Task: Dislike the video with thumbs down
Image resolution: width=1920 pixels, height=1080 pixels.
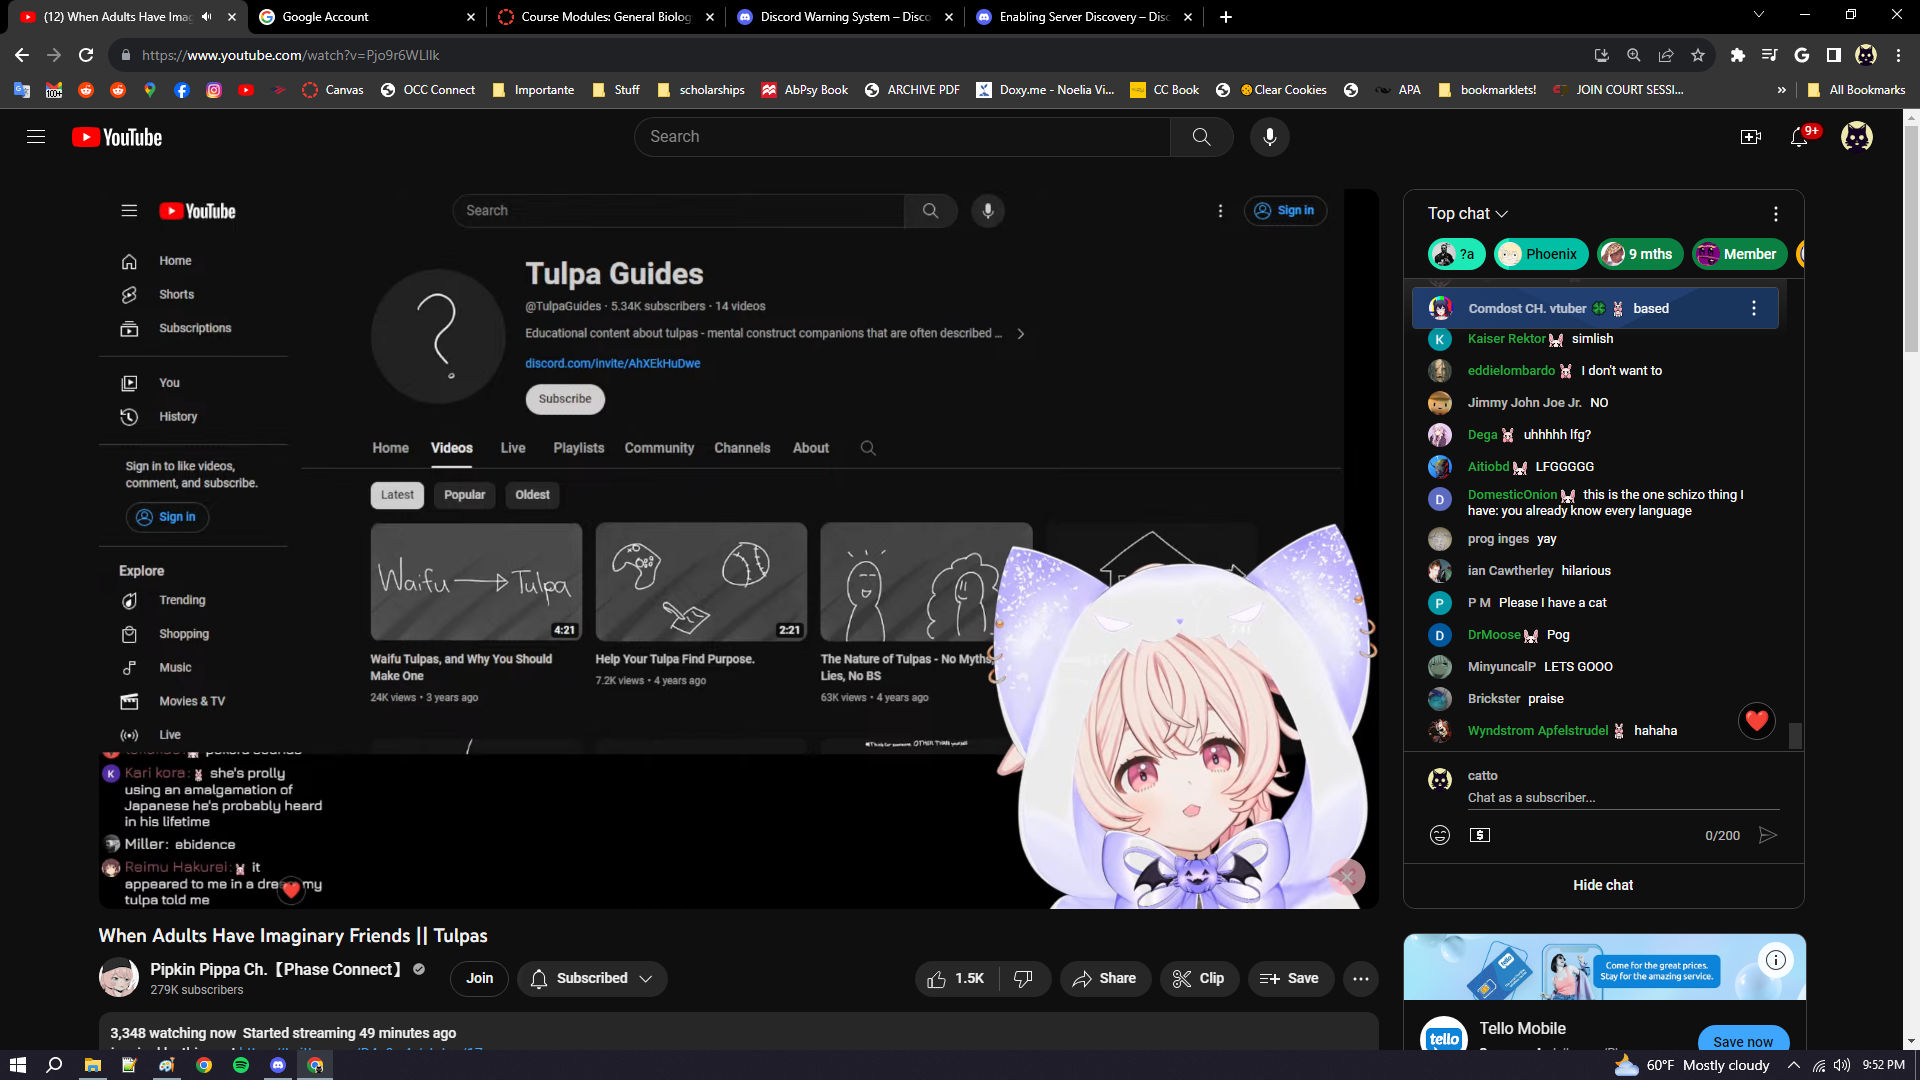Action: (x=1023, y=978)
